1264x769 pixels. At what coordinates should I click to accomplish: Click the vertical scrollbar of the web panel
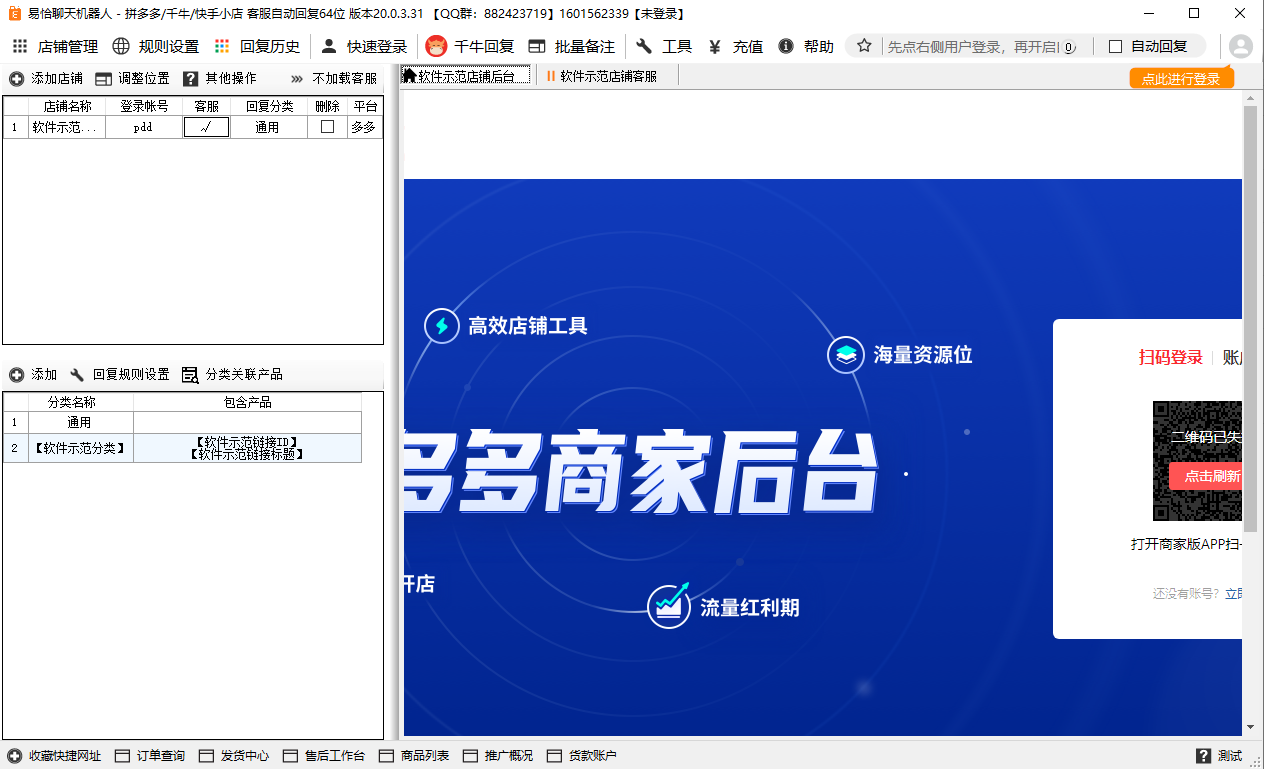click(1250, 415)
